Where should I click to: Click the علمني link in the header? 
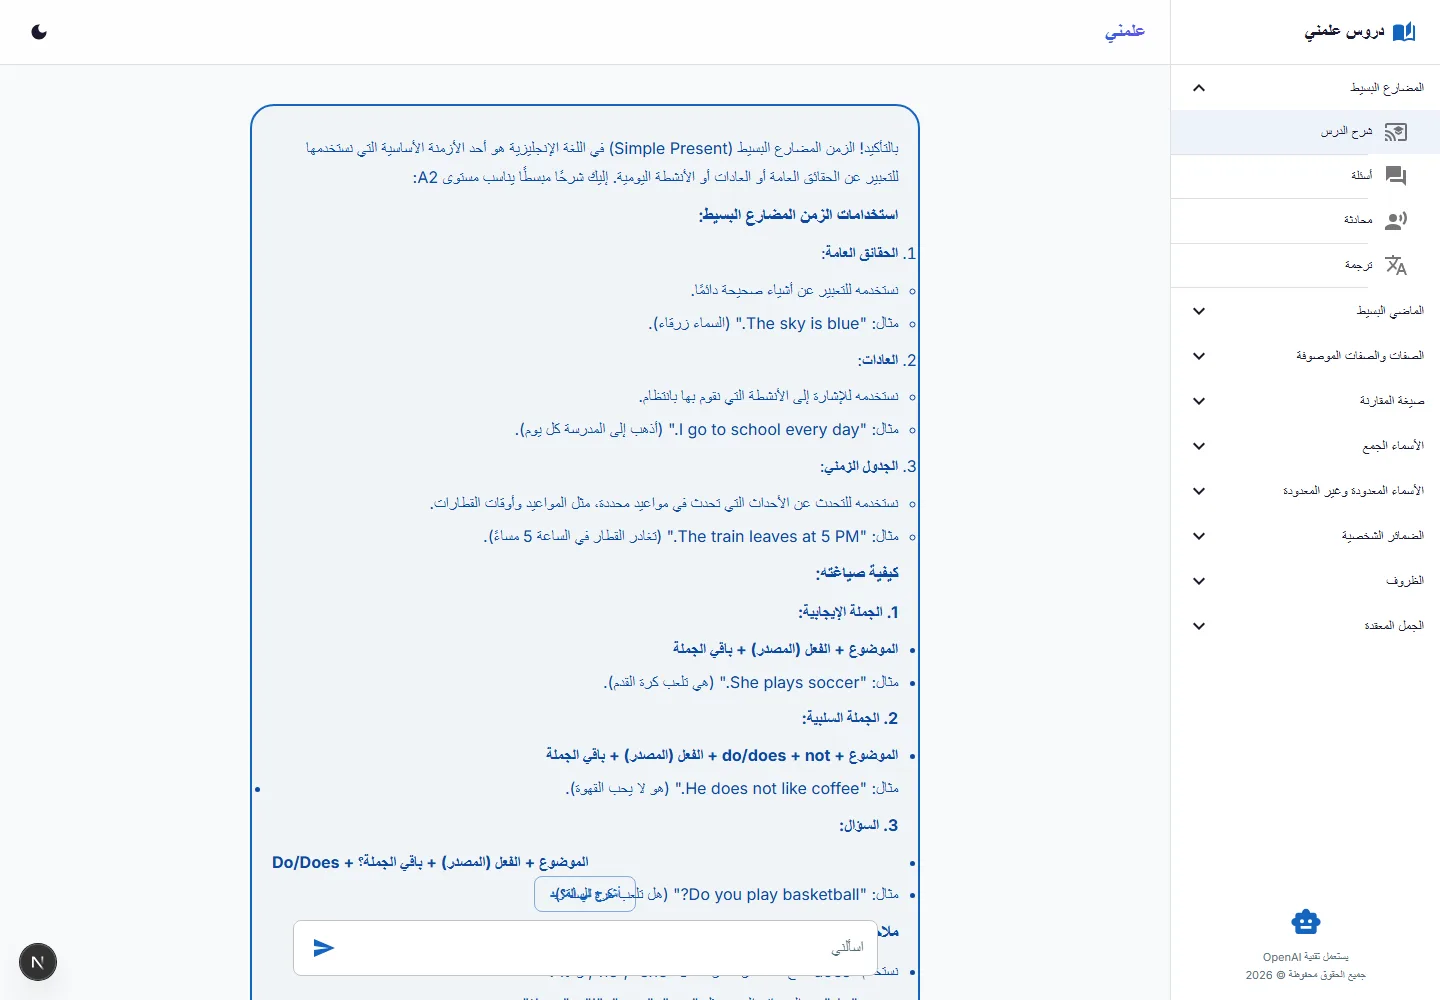point(1125,31)
